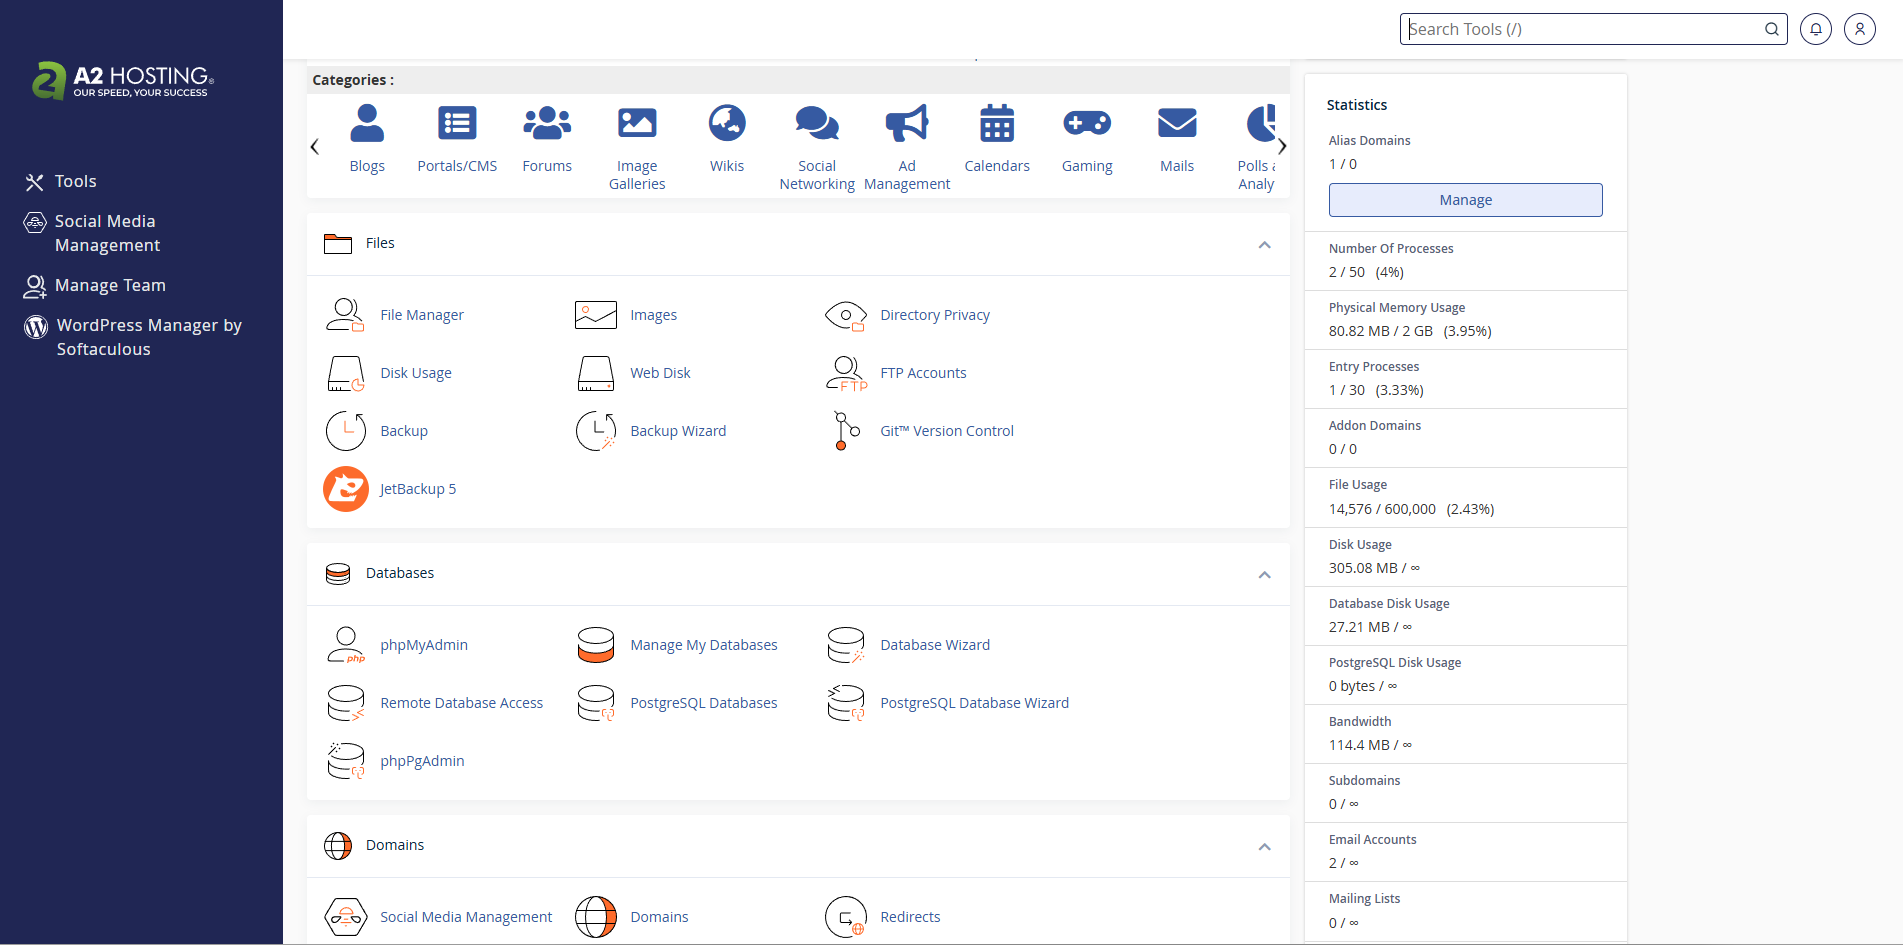Click PostgreSQL Database Wizard icon
The width and height of the screenshot is (1903, 945).
846,703
